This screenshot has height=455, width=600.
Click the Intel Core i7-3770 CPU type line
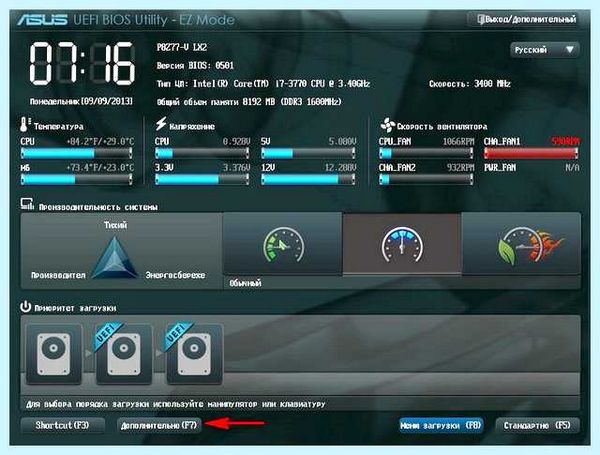point(263,83)
